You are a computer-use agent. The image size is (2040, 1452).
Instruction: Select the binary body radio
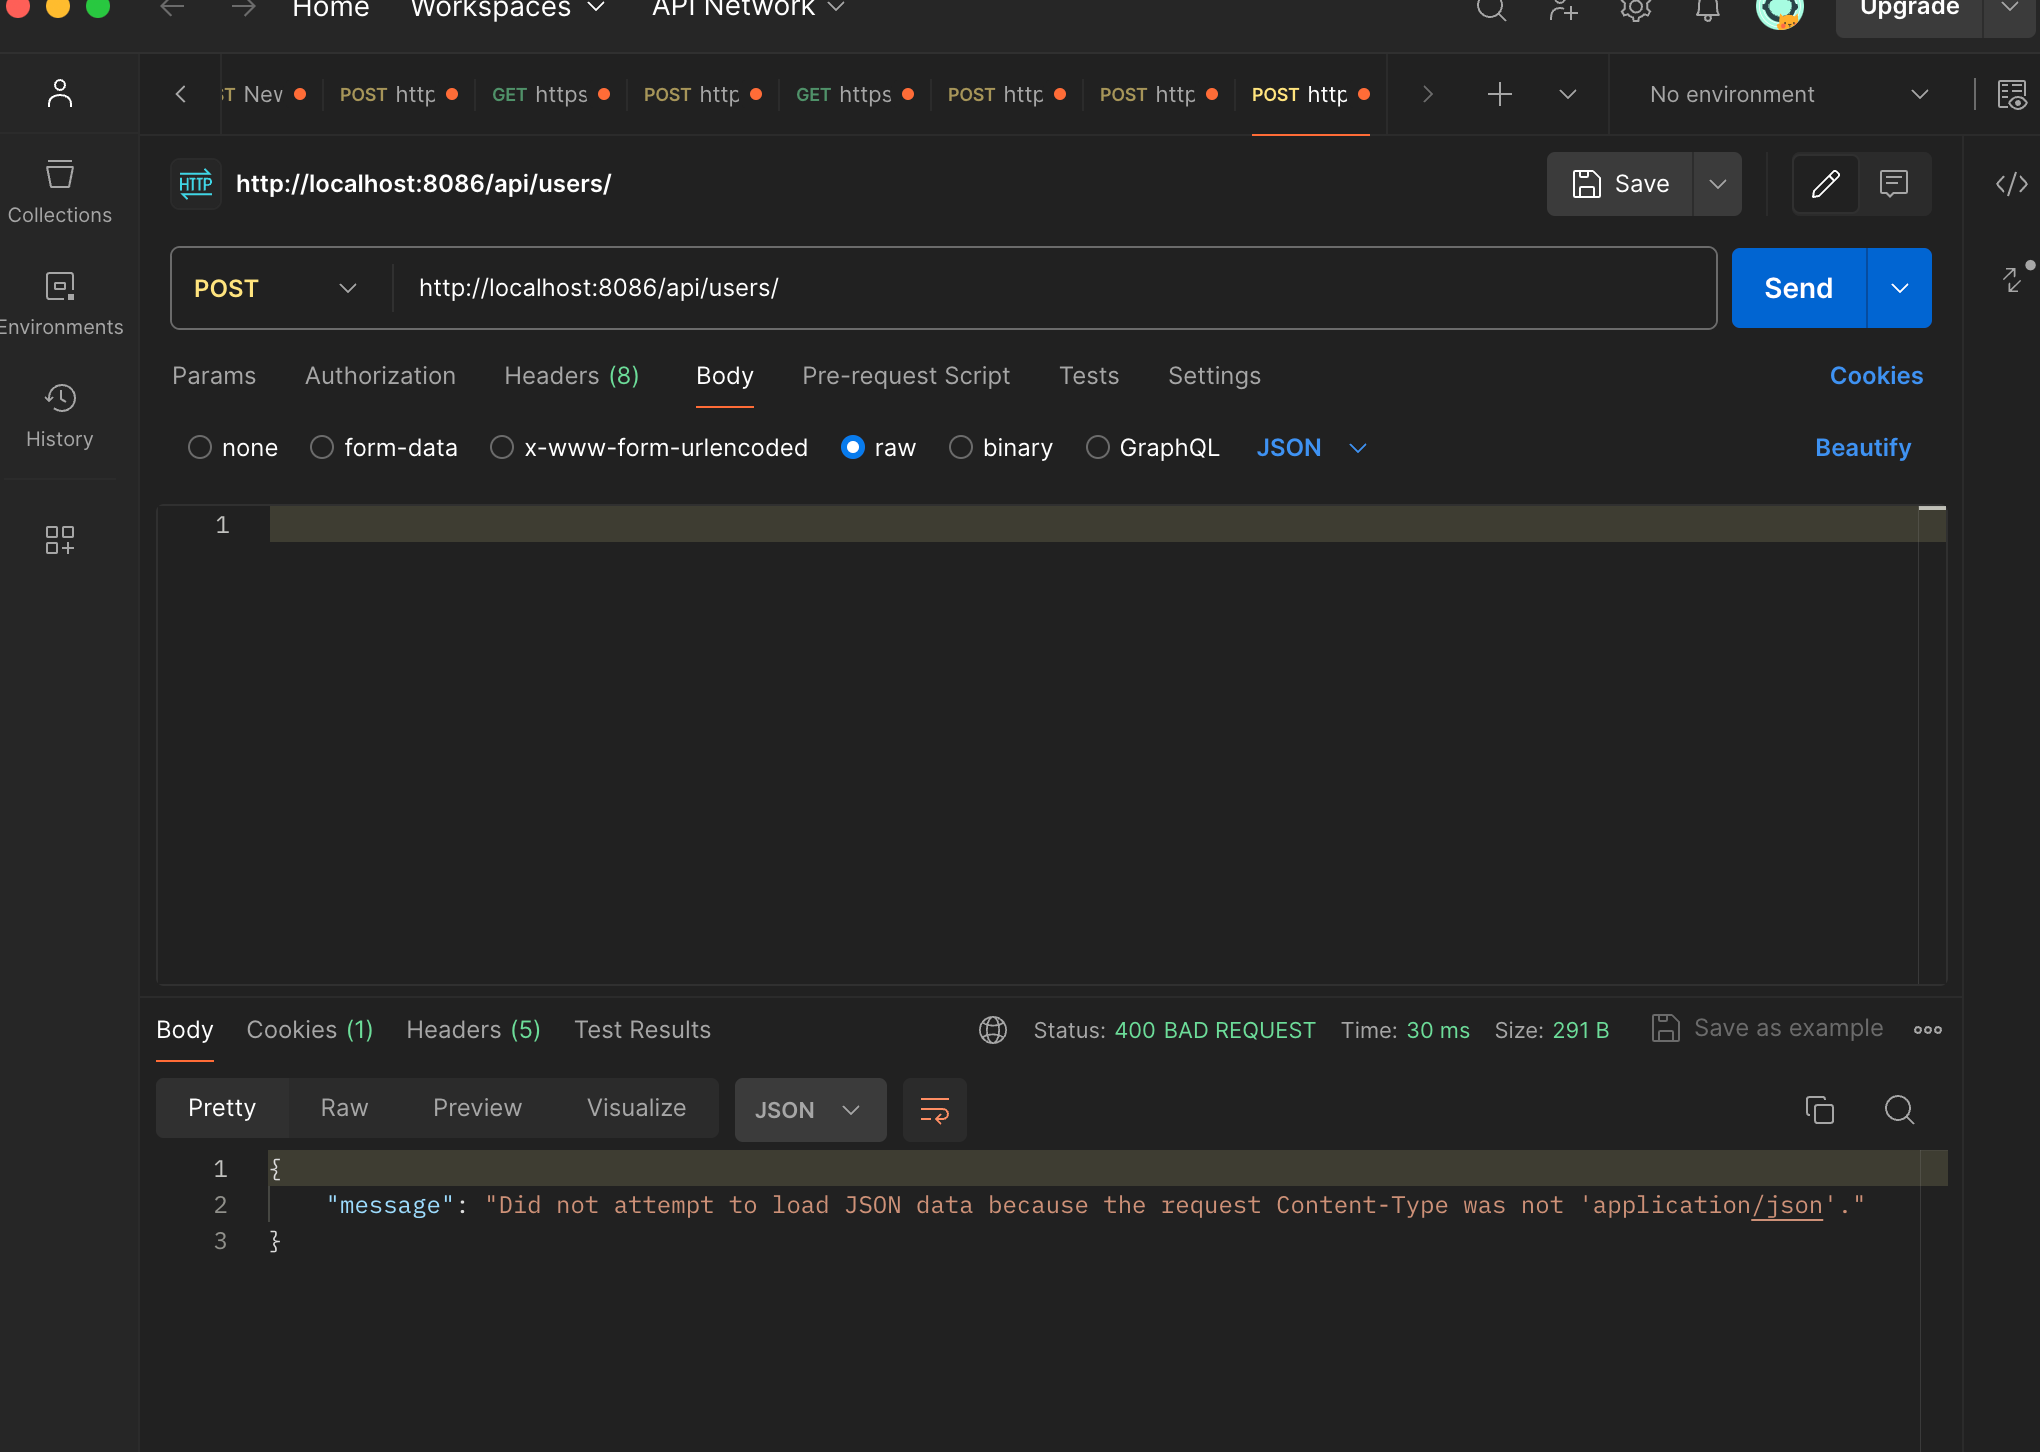click(961, 448)
